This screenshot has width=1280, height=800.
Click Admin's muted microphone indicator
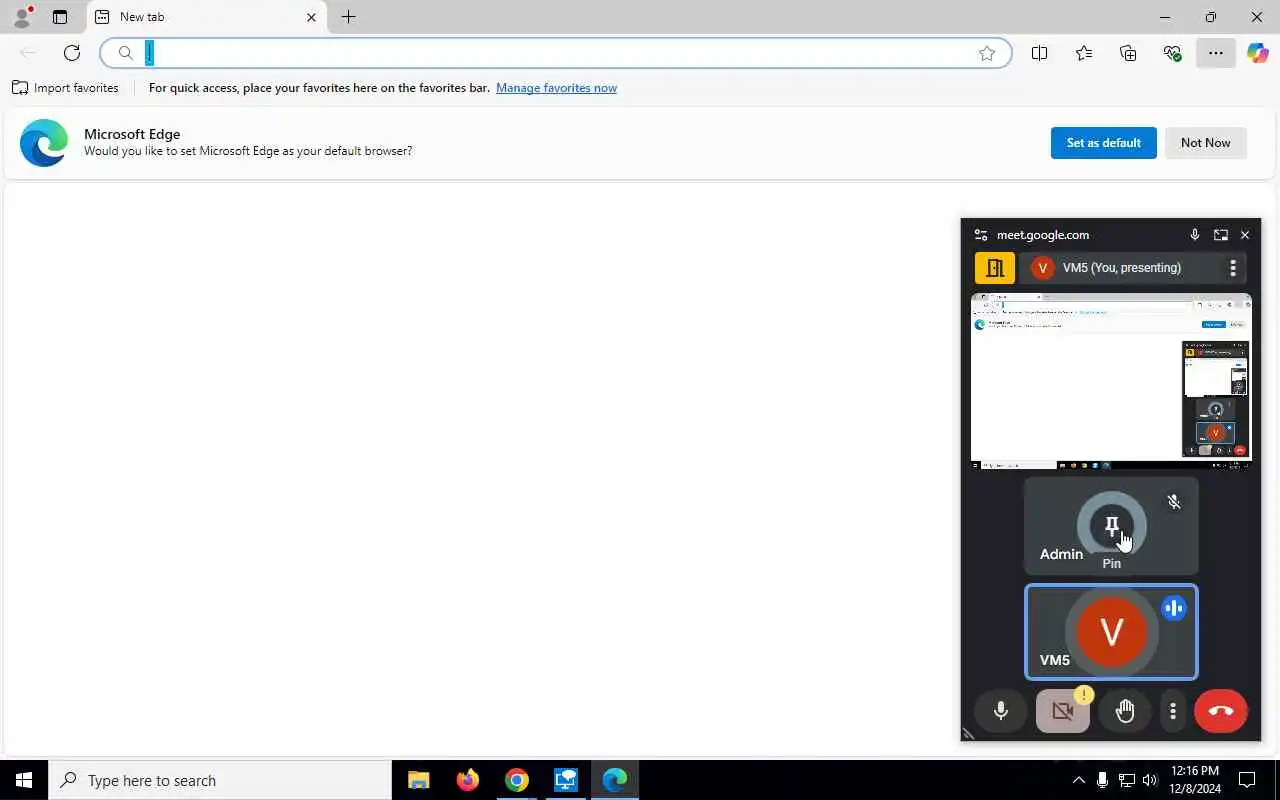click(x=1174, y=502)
